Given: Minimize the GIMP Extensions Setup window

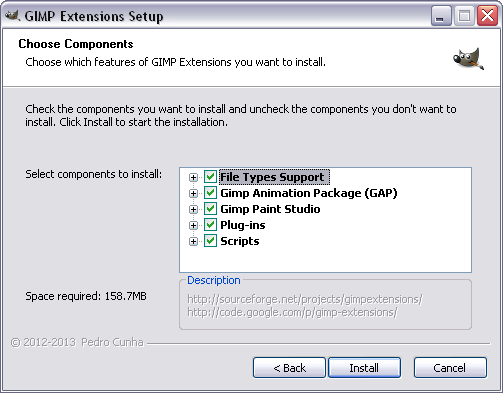Looking at the screenshot, I should (441, 16).
